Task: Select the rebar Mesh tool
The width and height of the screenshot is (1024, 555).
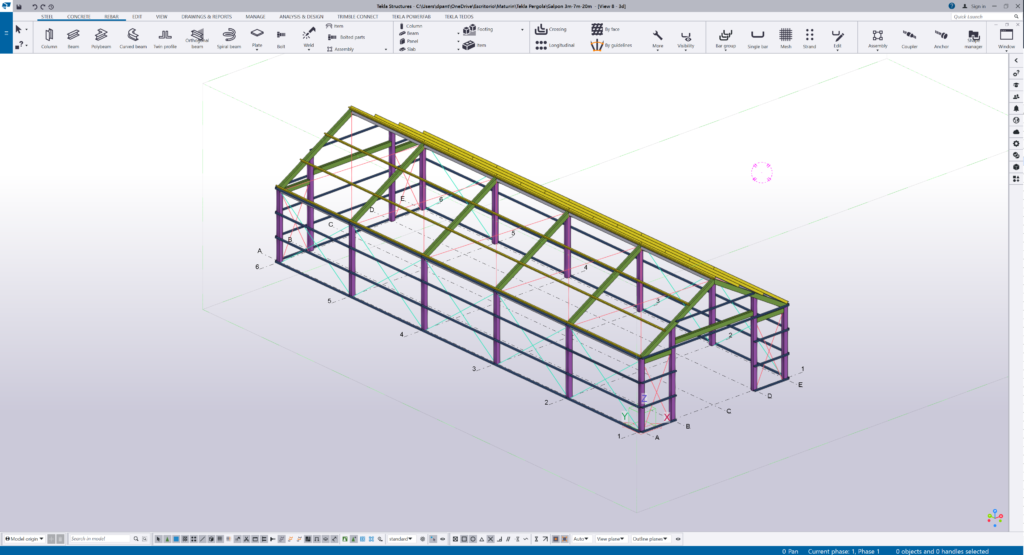Action: pyautogui.click(x=786, y=37)
